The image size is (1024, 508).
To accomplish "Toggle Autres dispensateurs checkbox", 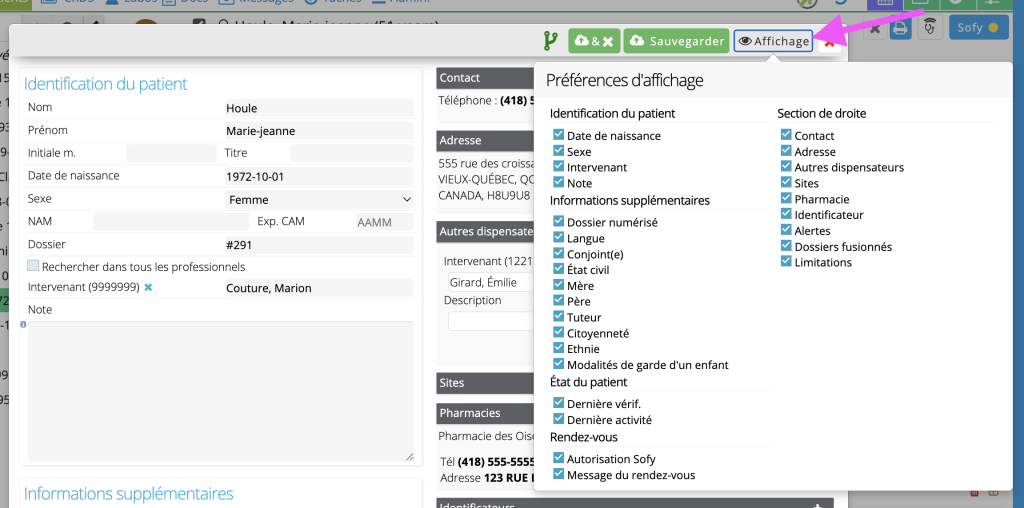I will coord(786,166).
